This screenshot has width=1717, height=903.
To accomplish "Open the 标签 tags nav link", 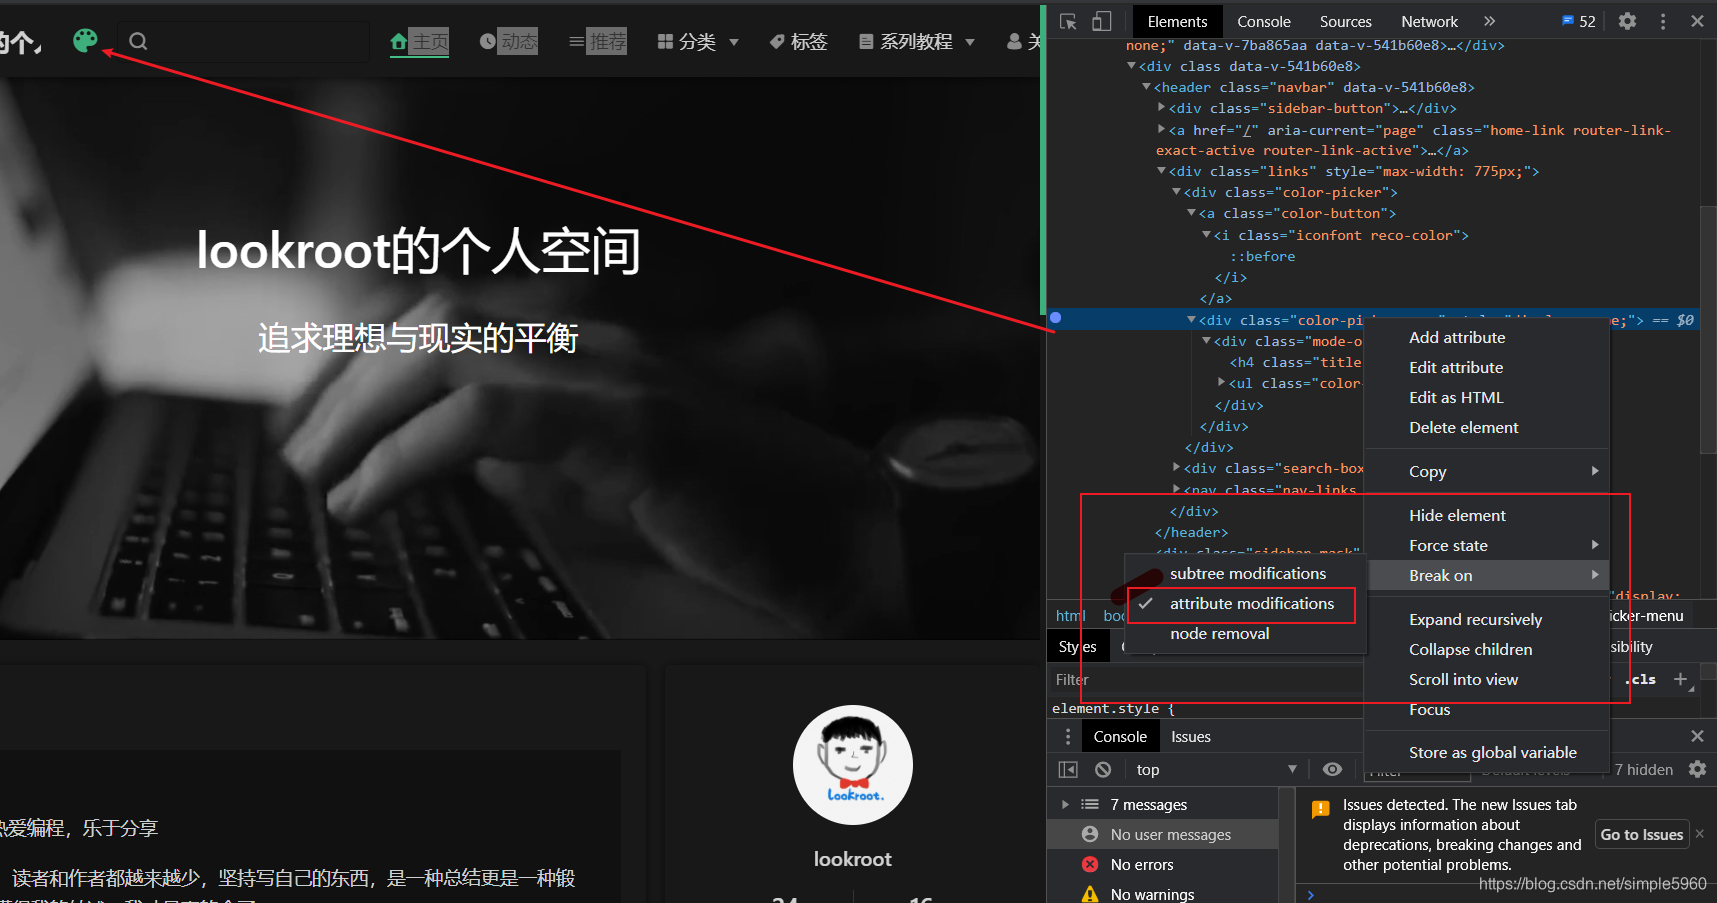I will (x=798, y=41).
